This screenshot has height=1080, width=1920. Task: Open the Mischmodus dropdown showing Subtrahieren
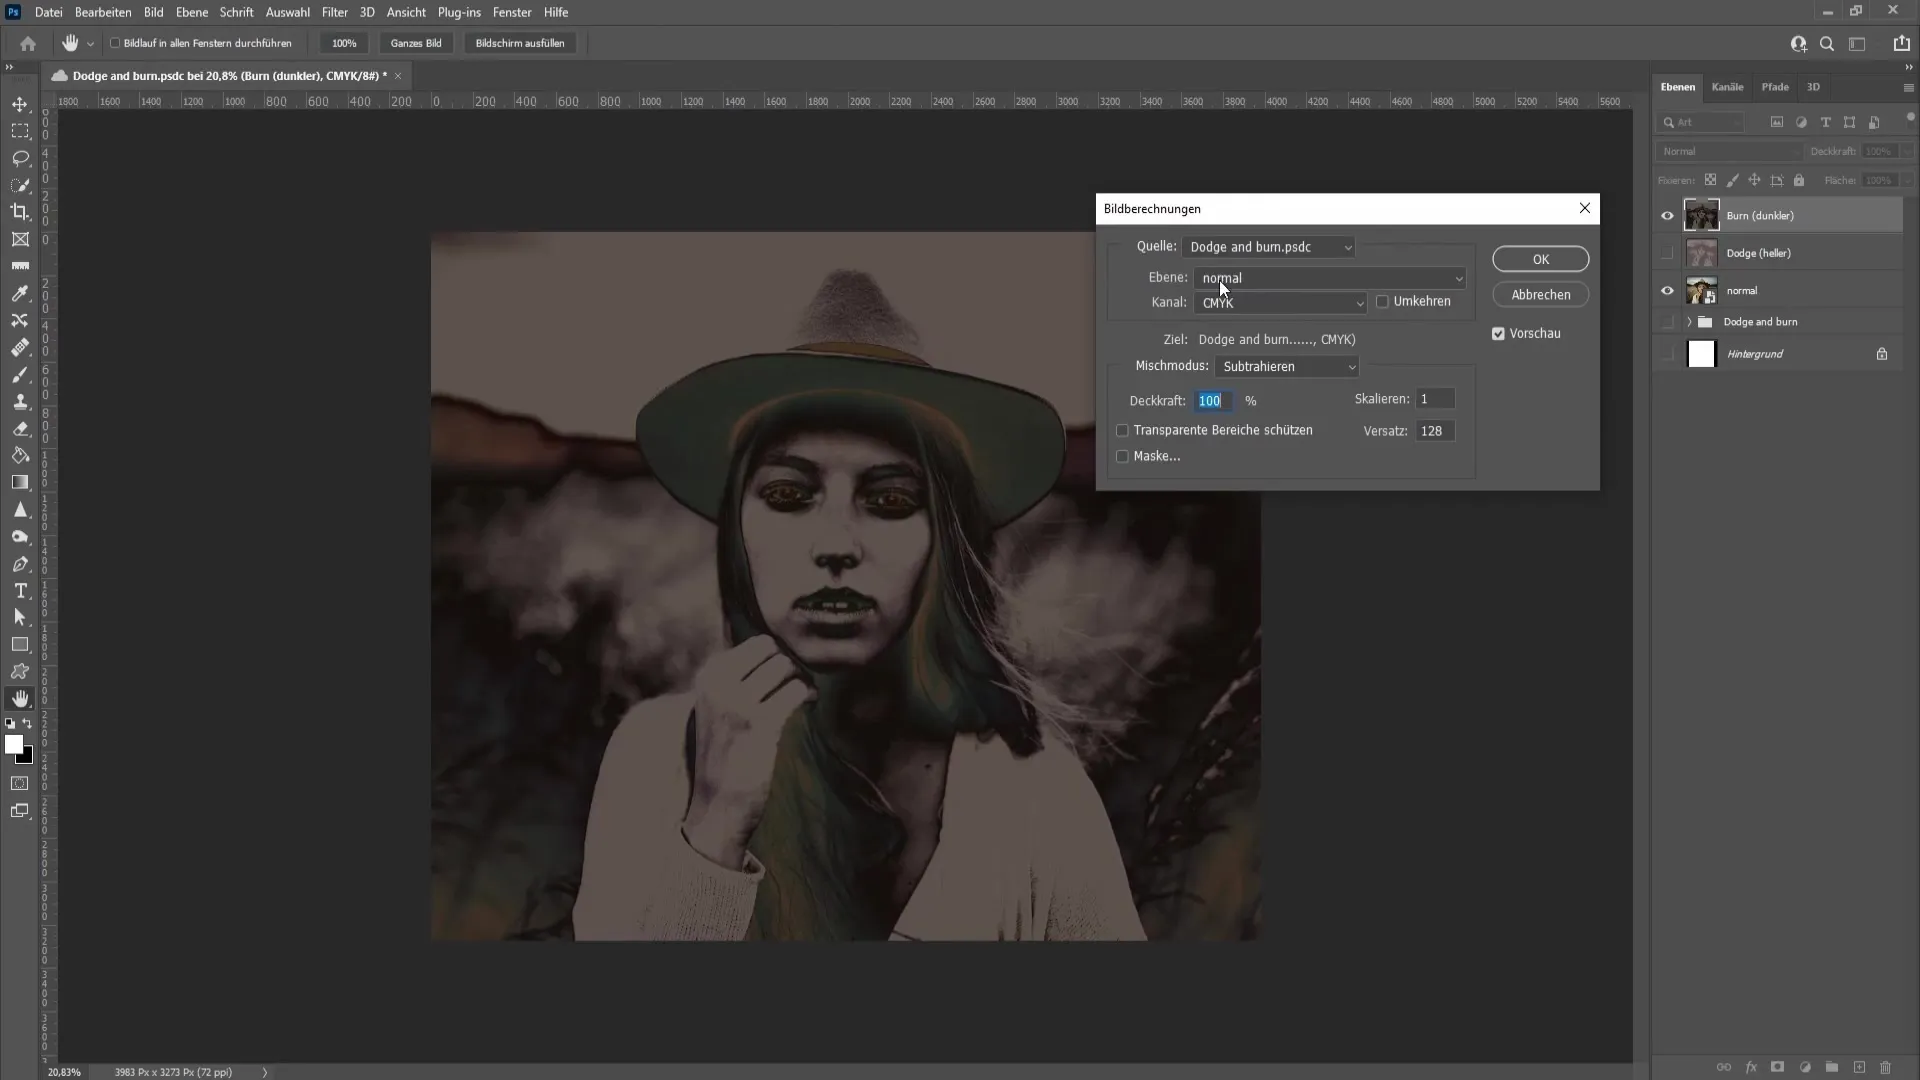tap(1287, 367)
